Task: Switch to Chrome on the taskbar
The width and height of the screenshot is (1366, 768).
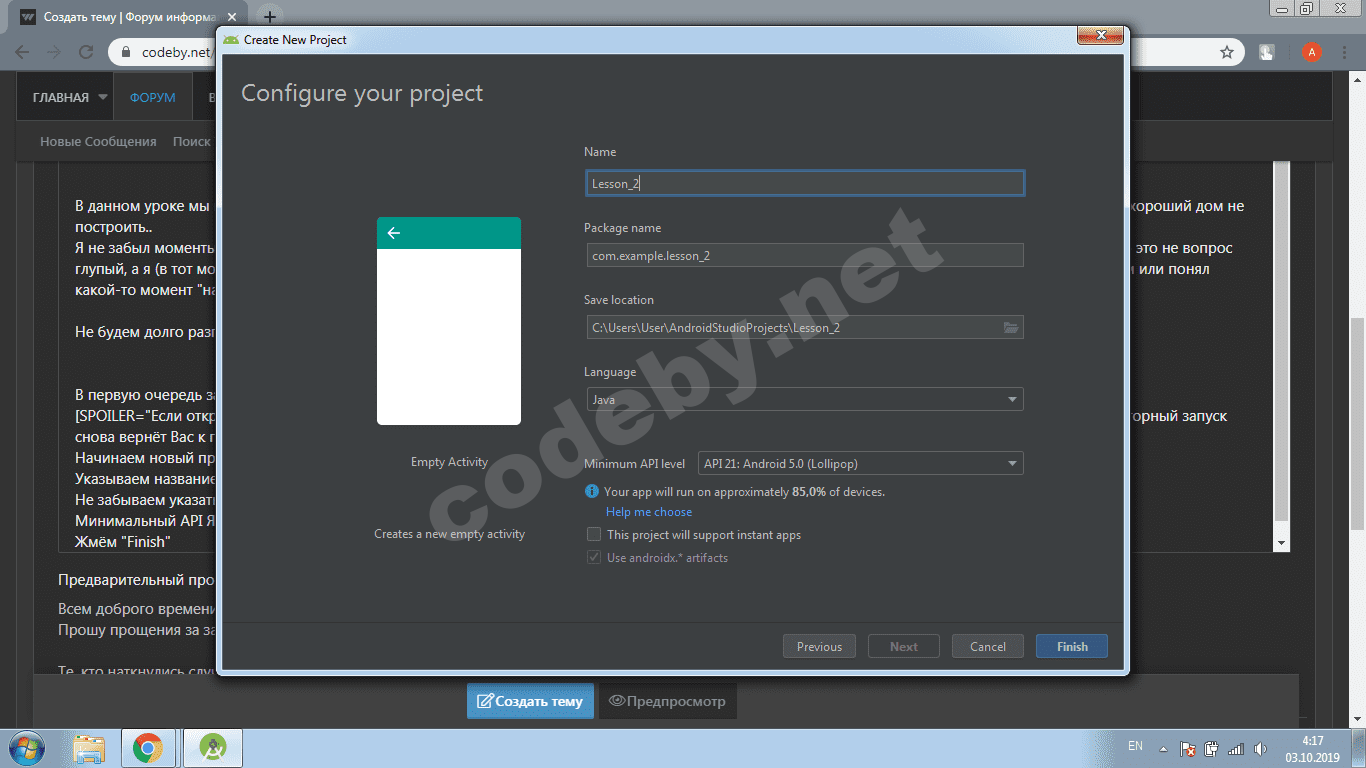Action: [x=148, y=748]
